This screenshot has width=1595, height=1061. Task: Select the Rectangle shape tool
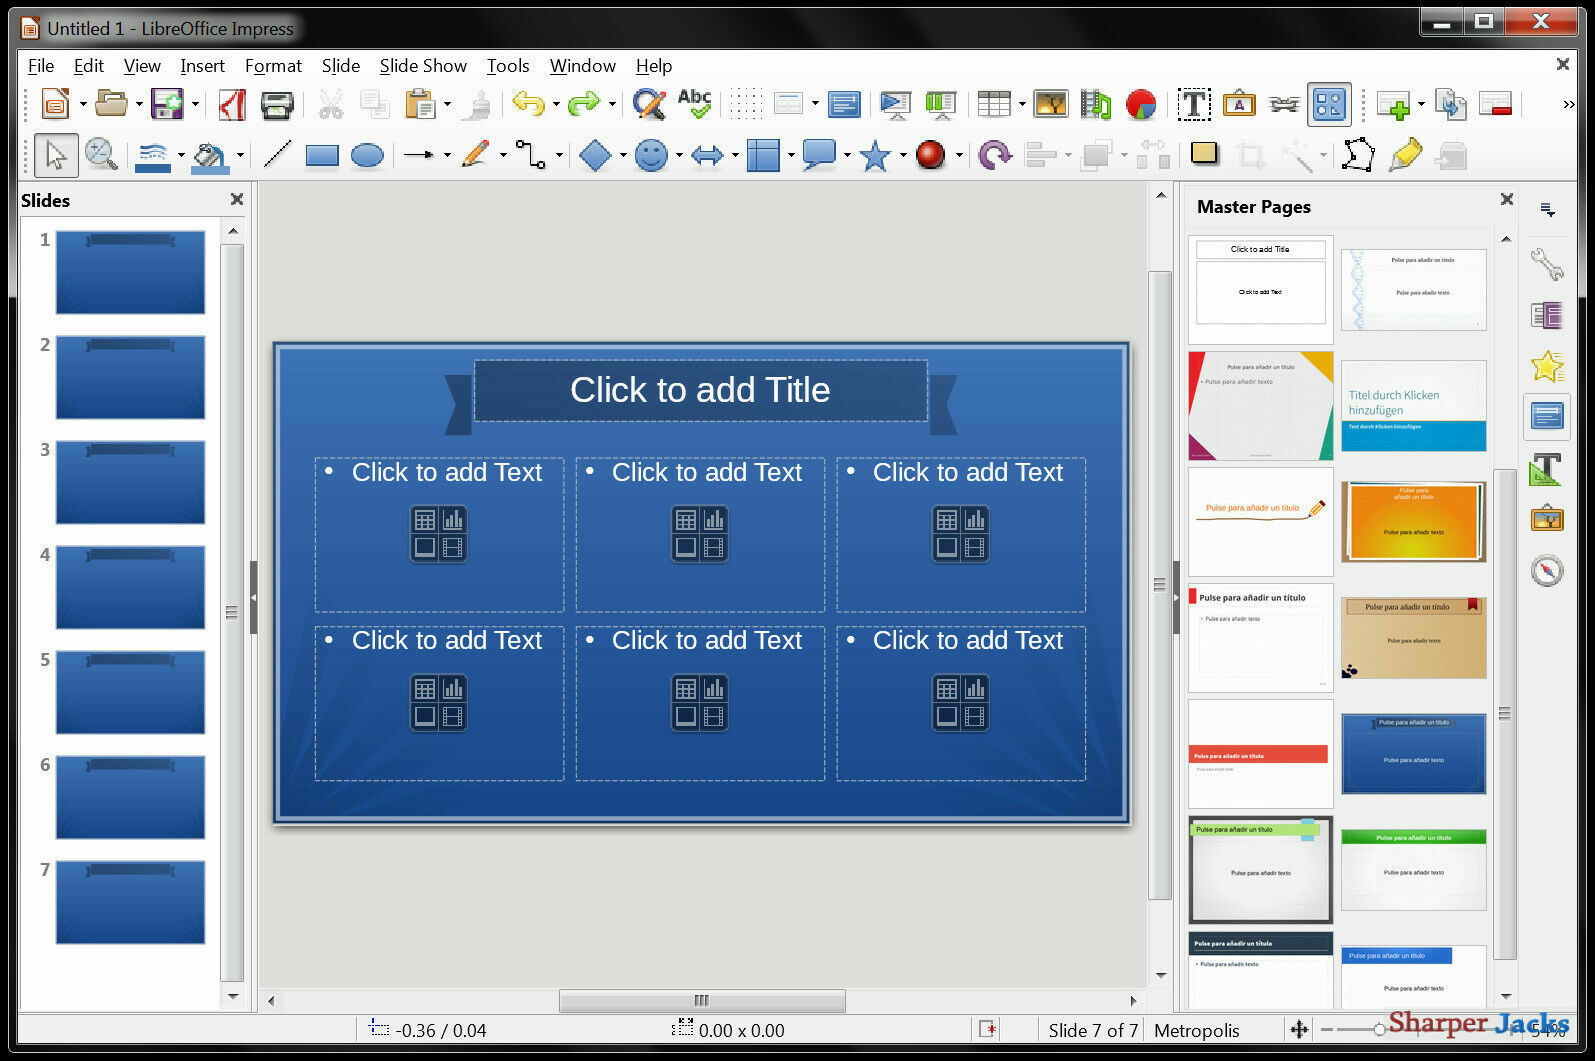point(322,155)
